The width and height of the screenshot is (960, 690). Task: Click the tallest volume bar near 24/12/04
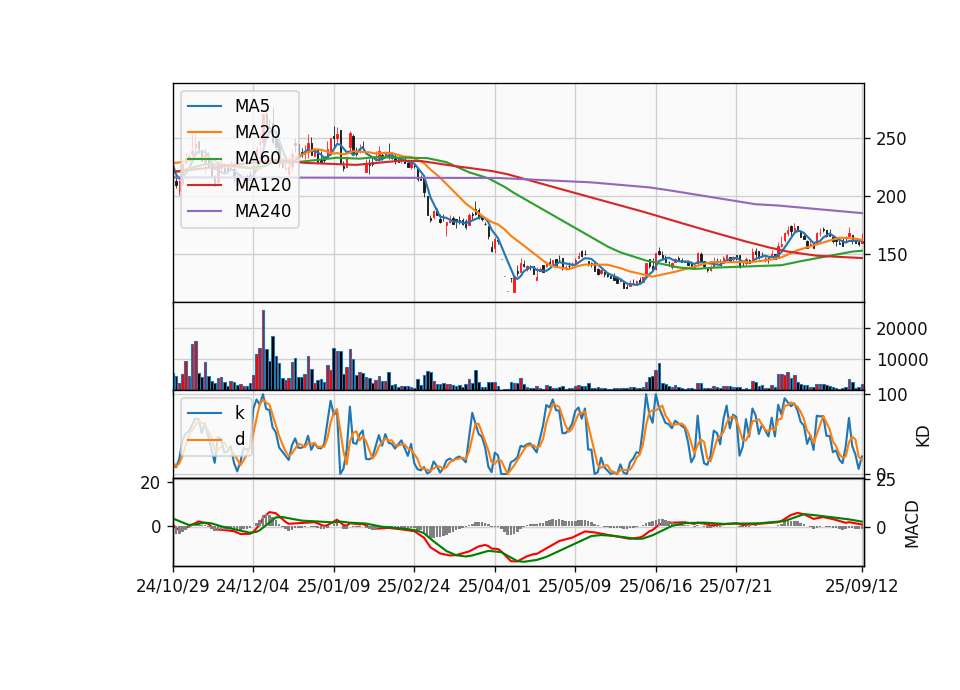(263, 350)
